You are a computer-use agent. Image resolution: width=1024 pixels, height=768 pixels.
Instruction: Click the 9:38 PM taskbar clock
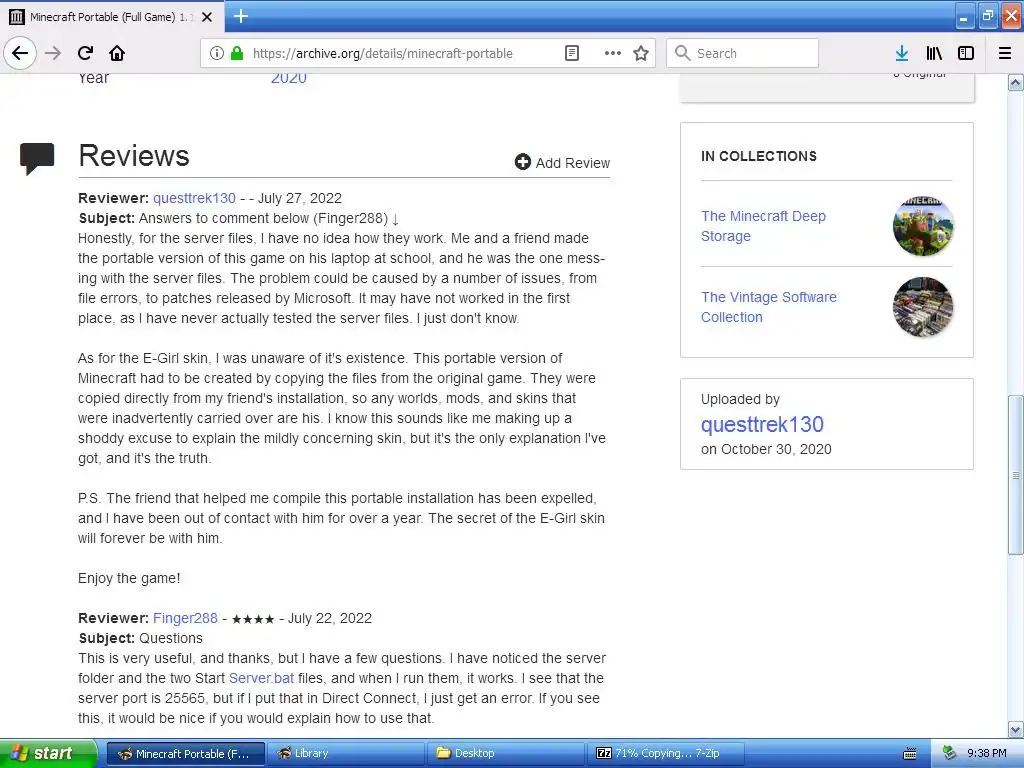click(987, 753)
